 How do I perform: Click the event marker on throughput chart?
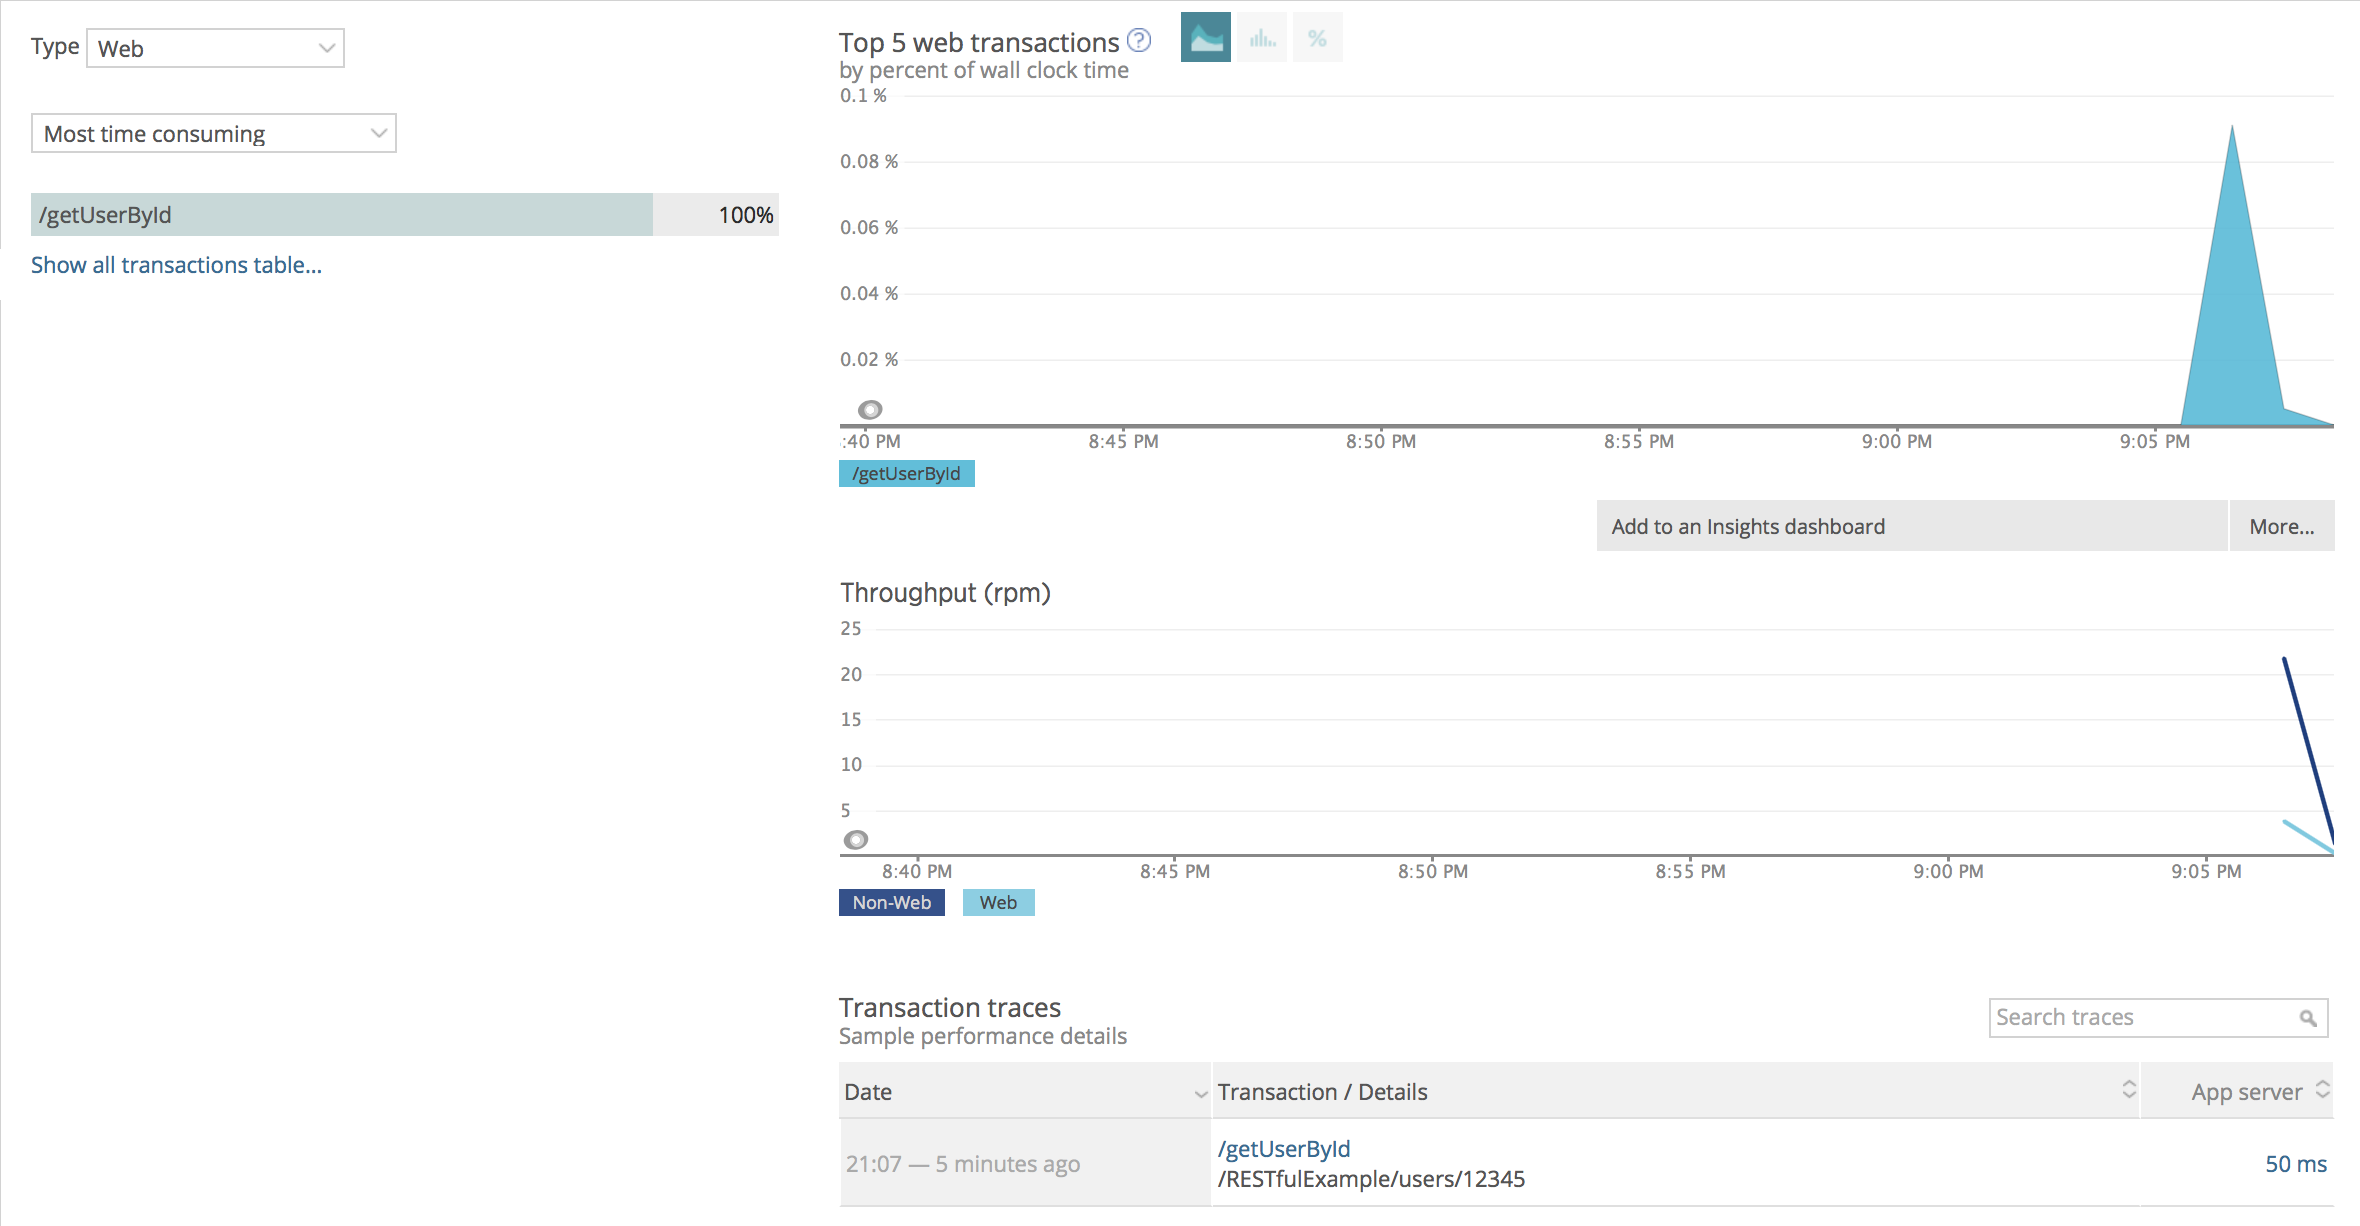coord(856,839)
